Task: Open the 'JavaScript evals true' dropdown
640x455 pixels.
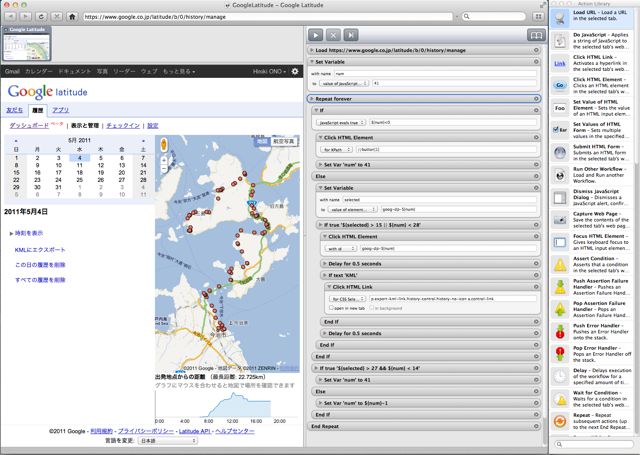Action: point(341,122)
